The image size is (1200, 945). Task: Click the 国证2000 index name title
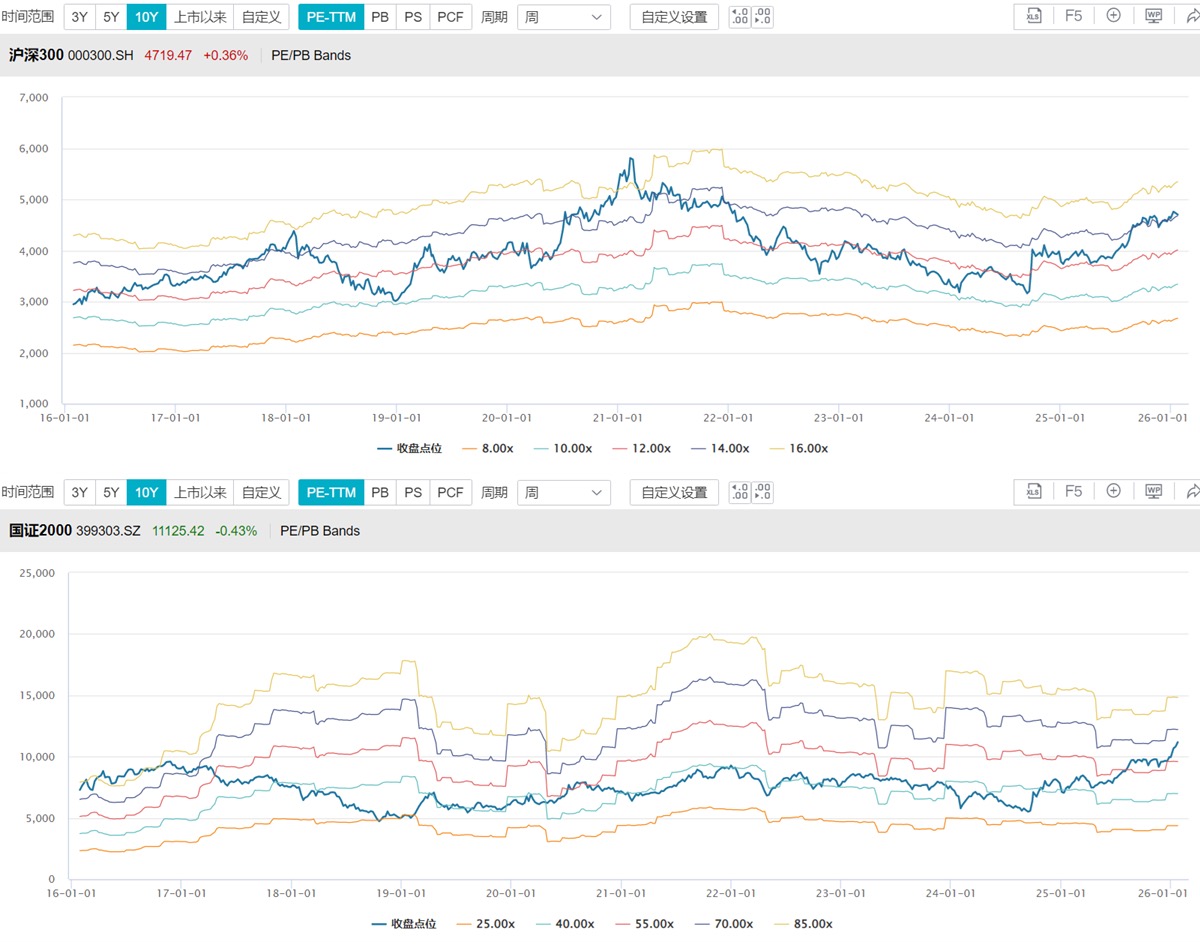point(40,531)
